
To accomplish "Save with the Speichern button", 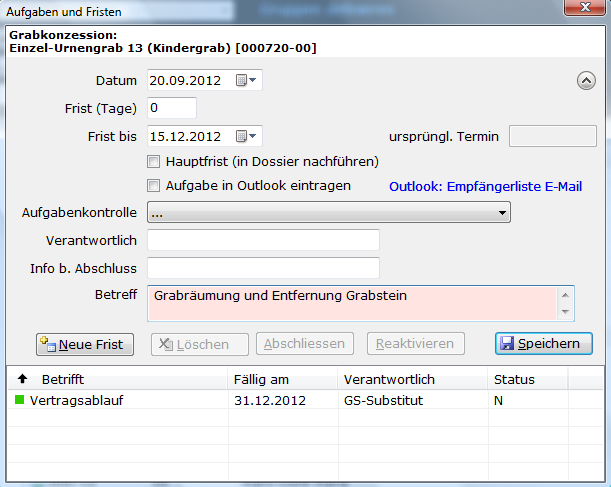I will (544, 344).
